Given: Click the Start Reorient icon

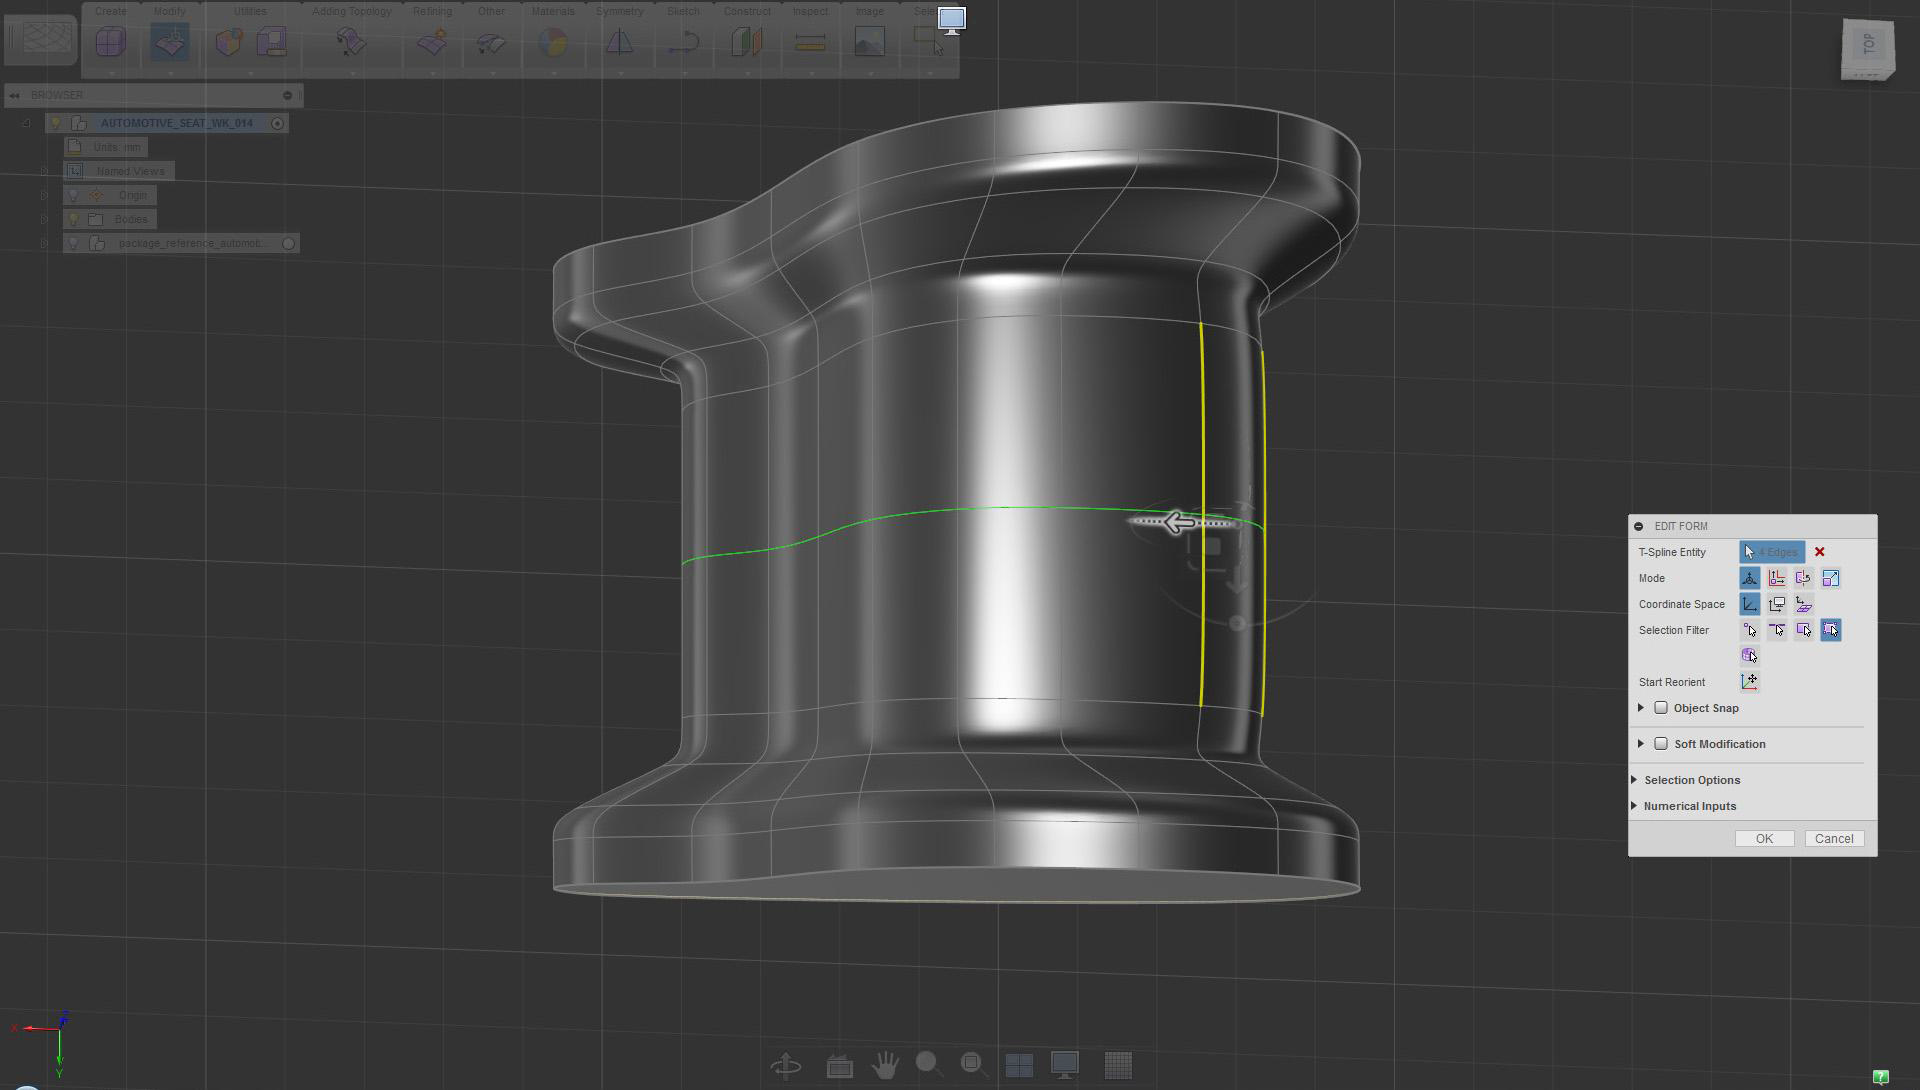Looking at the screenshot, I should click(1750, 682).
